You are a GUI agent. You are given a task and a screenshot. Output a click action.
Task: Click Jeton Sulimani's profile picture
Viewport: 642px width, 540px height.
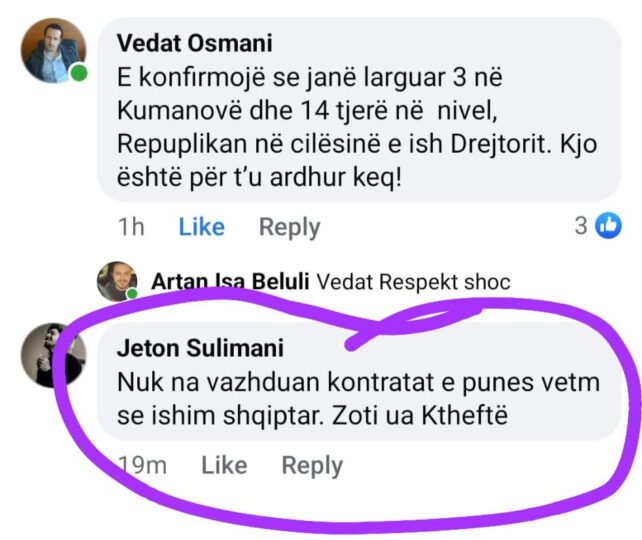pos(46,354)
